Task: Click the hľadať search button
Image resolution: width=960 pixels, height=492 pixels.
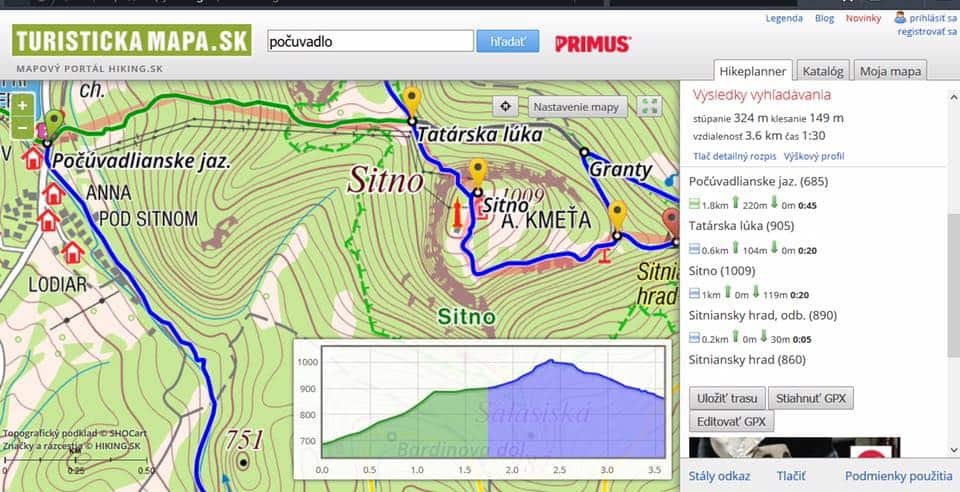Action: [508, 42]
